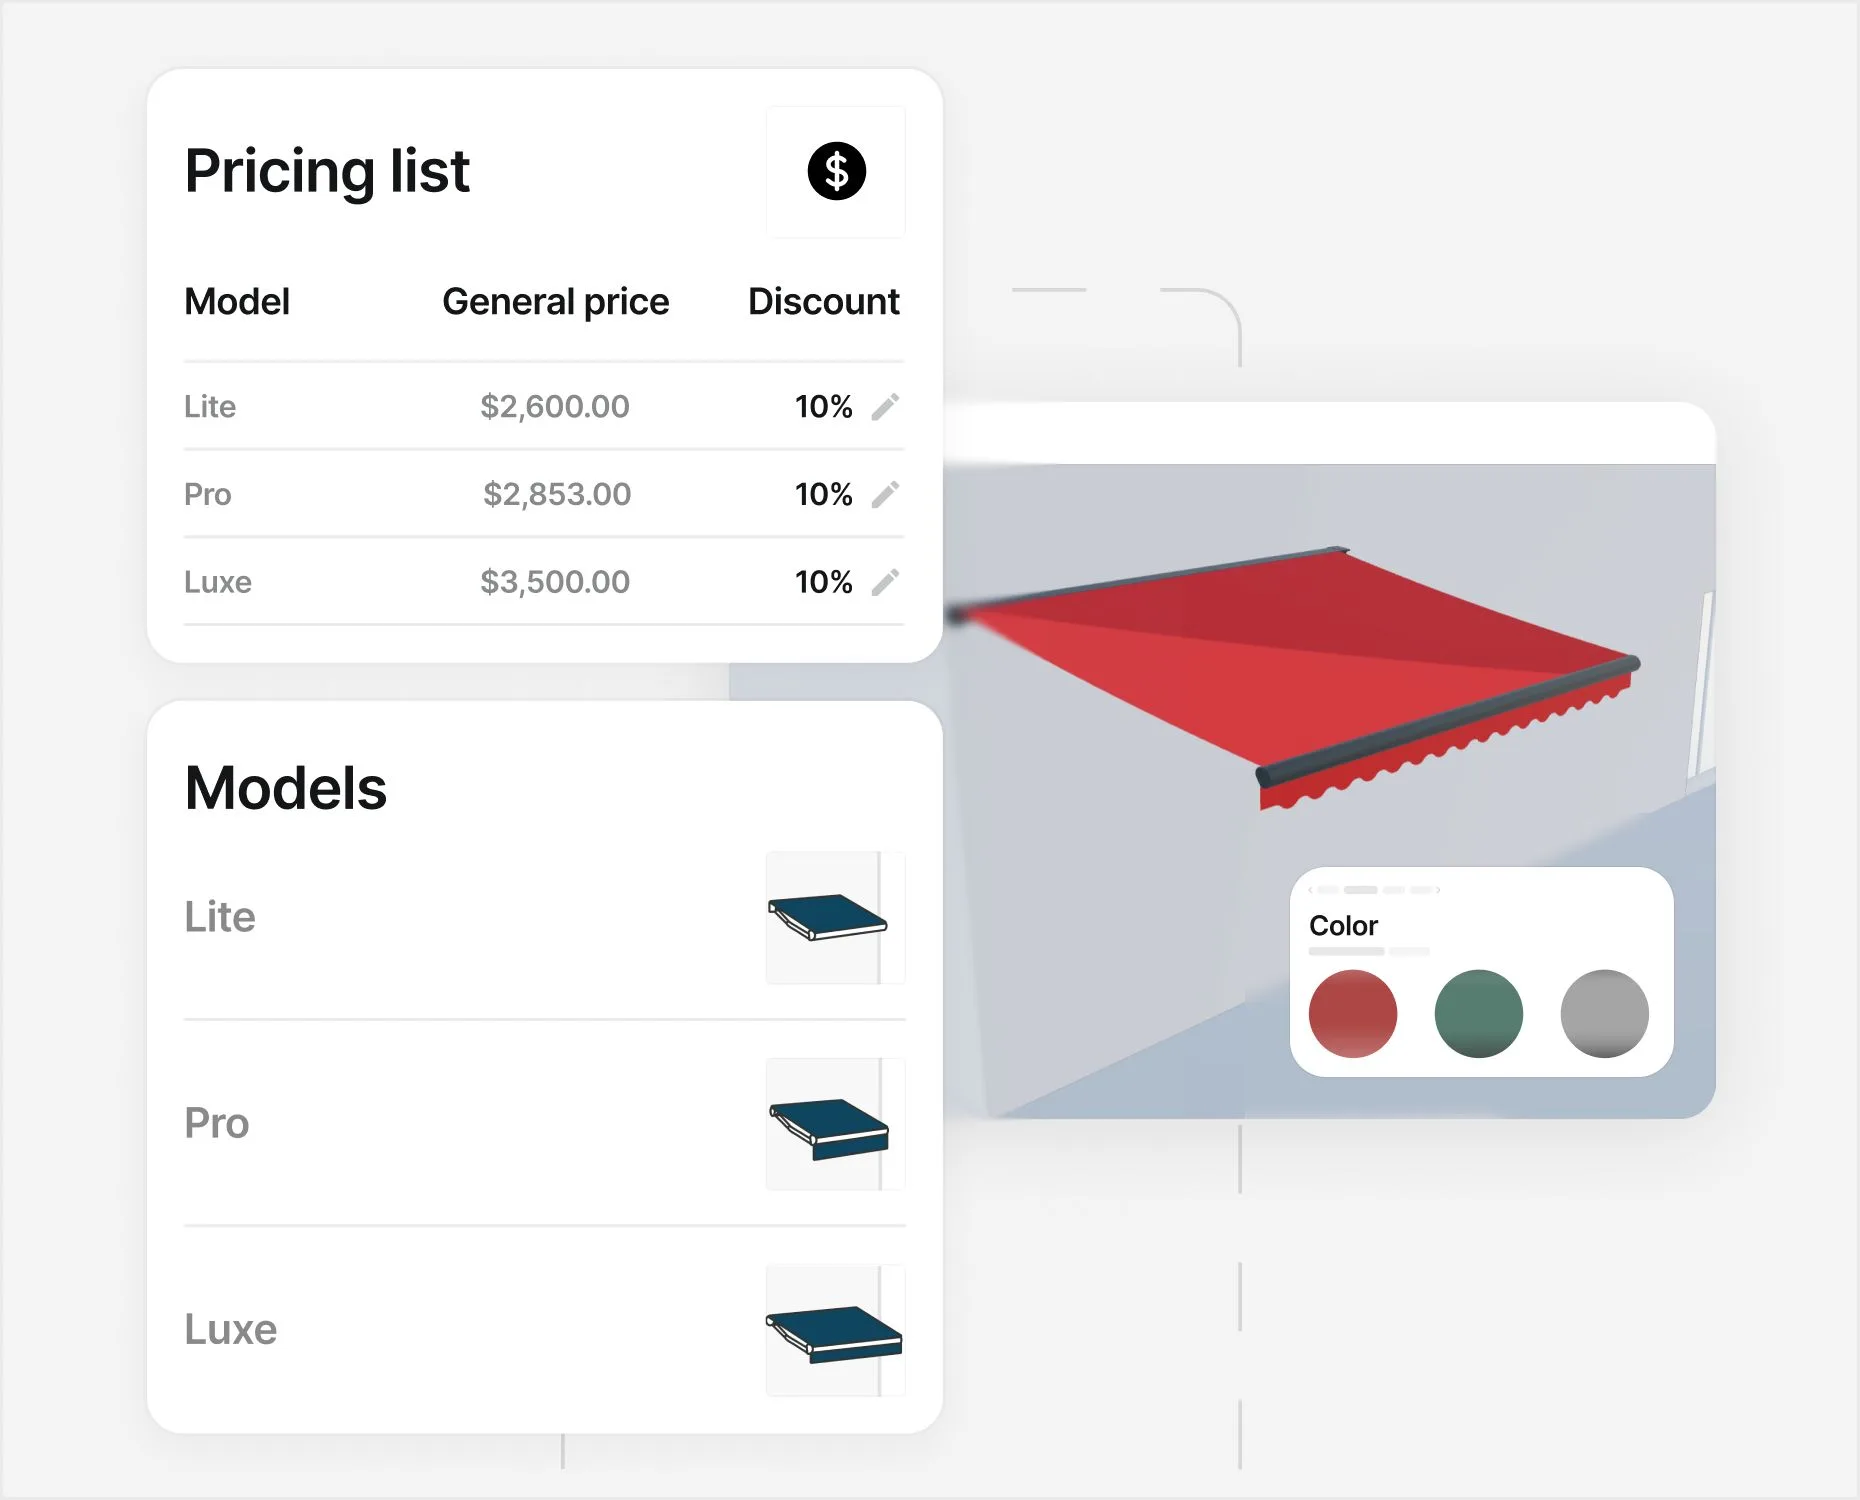Click the Model column header

coord(237,302)
